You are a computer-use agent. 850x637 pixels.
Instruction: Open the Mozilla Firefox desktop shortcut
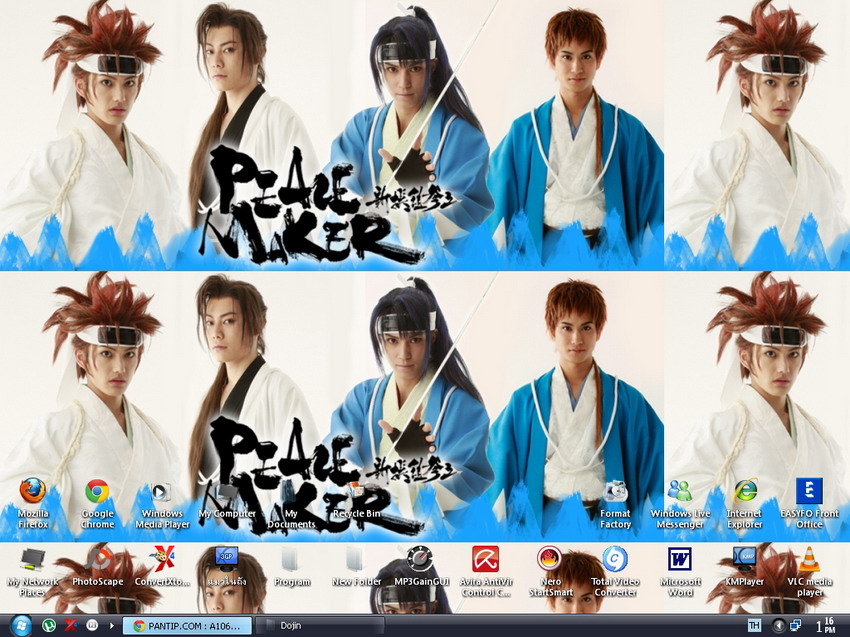pyautogui.click(x=33, y=504)
